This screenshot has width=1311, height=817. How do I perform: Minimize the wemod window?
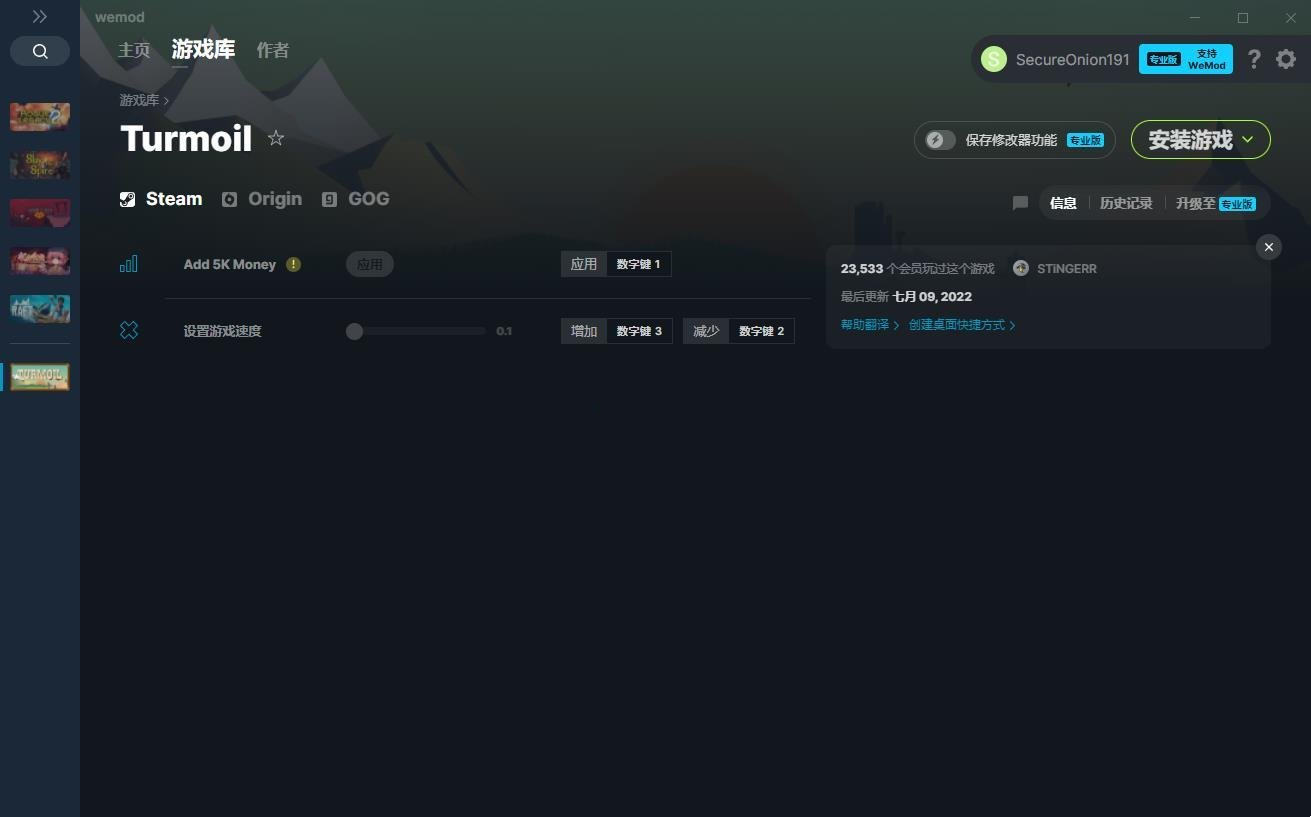1197,17
